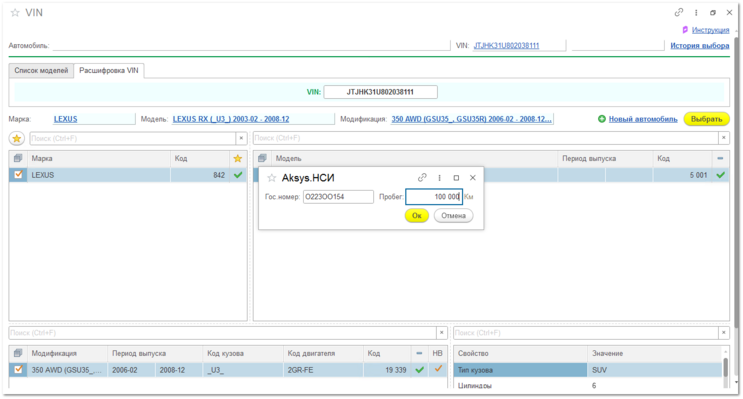Select cell 2006-02 in modification row
This screenshot has height=399, width=743.
[x=131, y=370]
